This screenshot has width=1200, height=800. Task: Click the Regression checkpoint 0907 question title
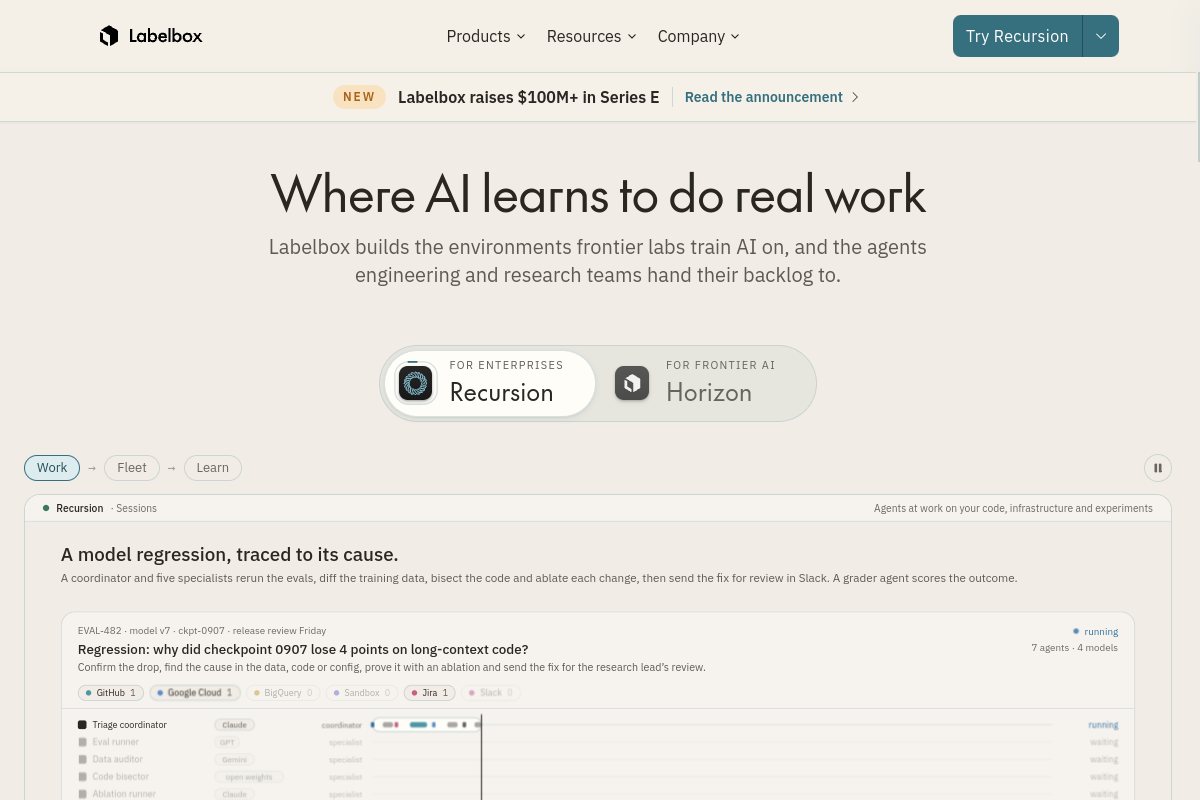tap(303, 649)
